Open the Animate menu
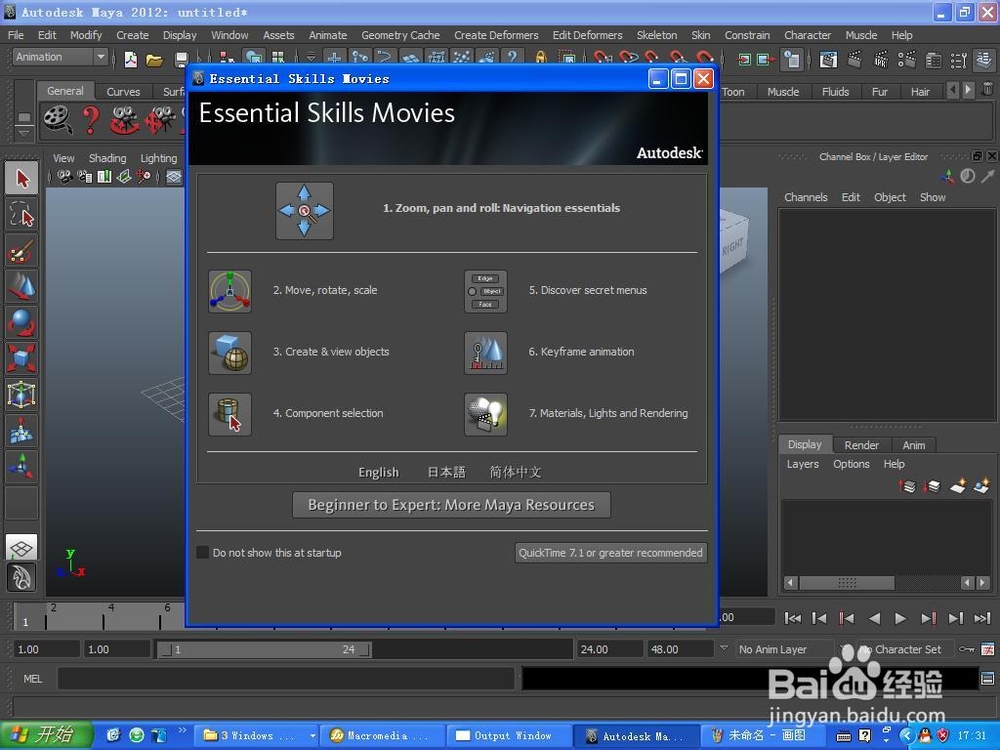This screenshot has height=750, width=1000. (x=328, y=35)
